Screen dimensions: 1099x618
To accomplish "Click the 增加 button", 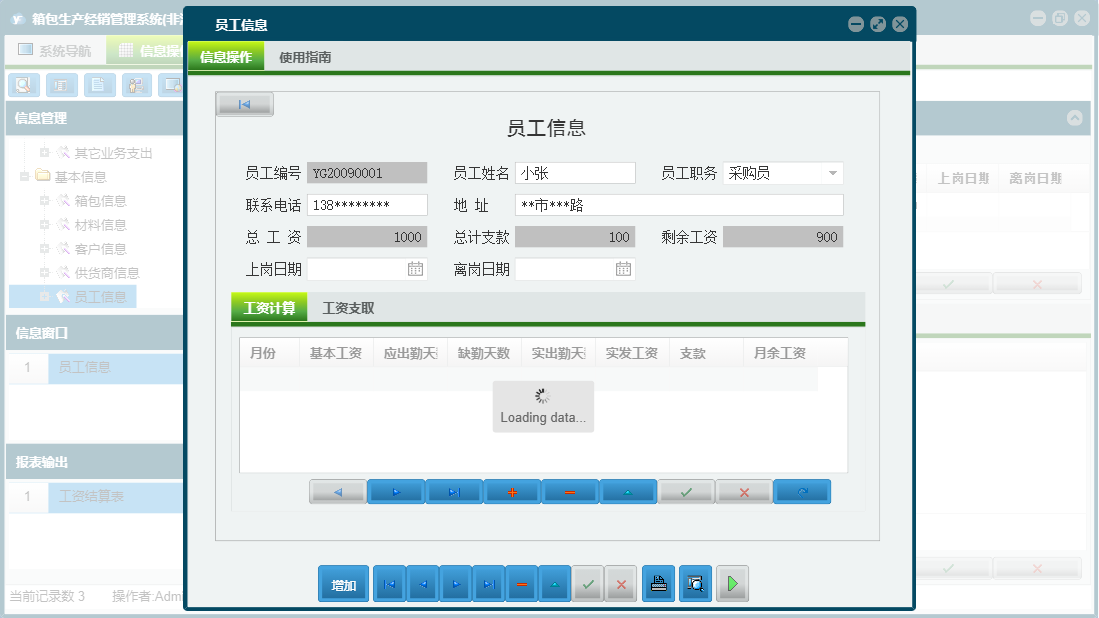I will (342, 583).
